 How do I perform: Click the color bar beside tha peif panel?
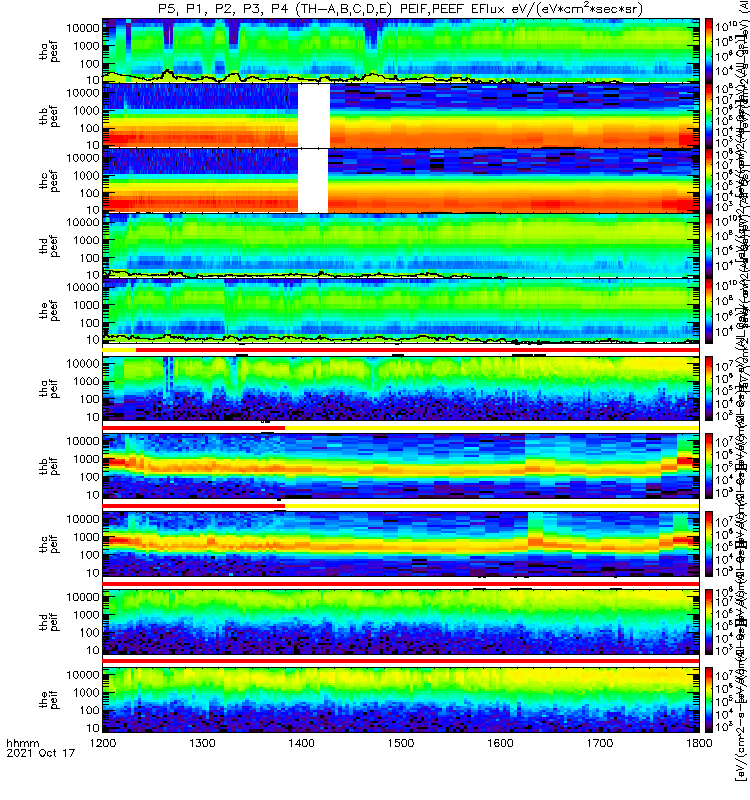[x=709, y=388]
